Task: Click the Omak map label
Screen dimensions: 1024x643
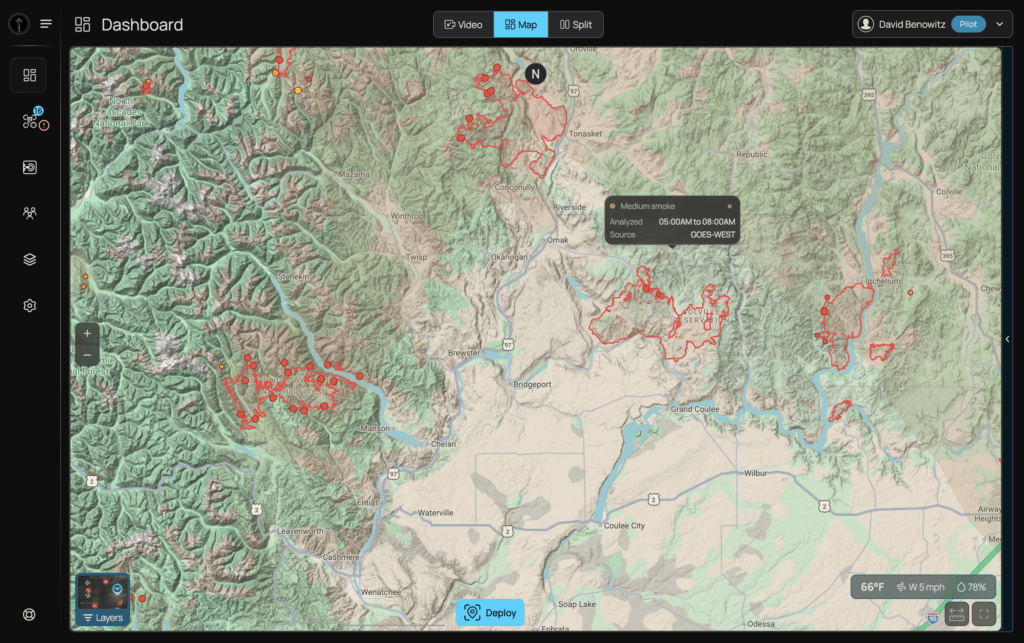Action: (x=558, y=240)
